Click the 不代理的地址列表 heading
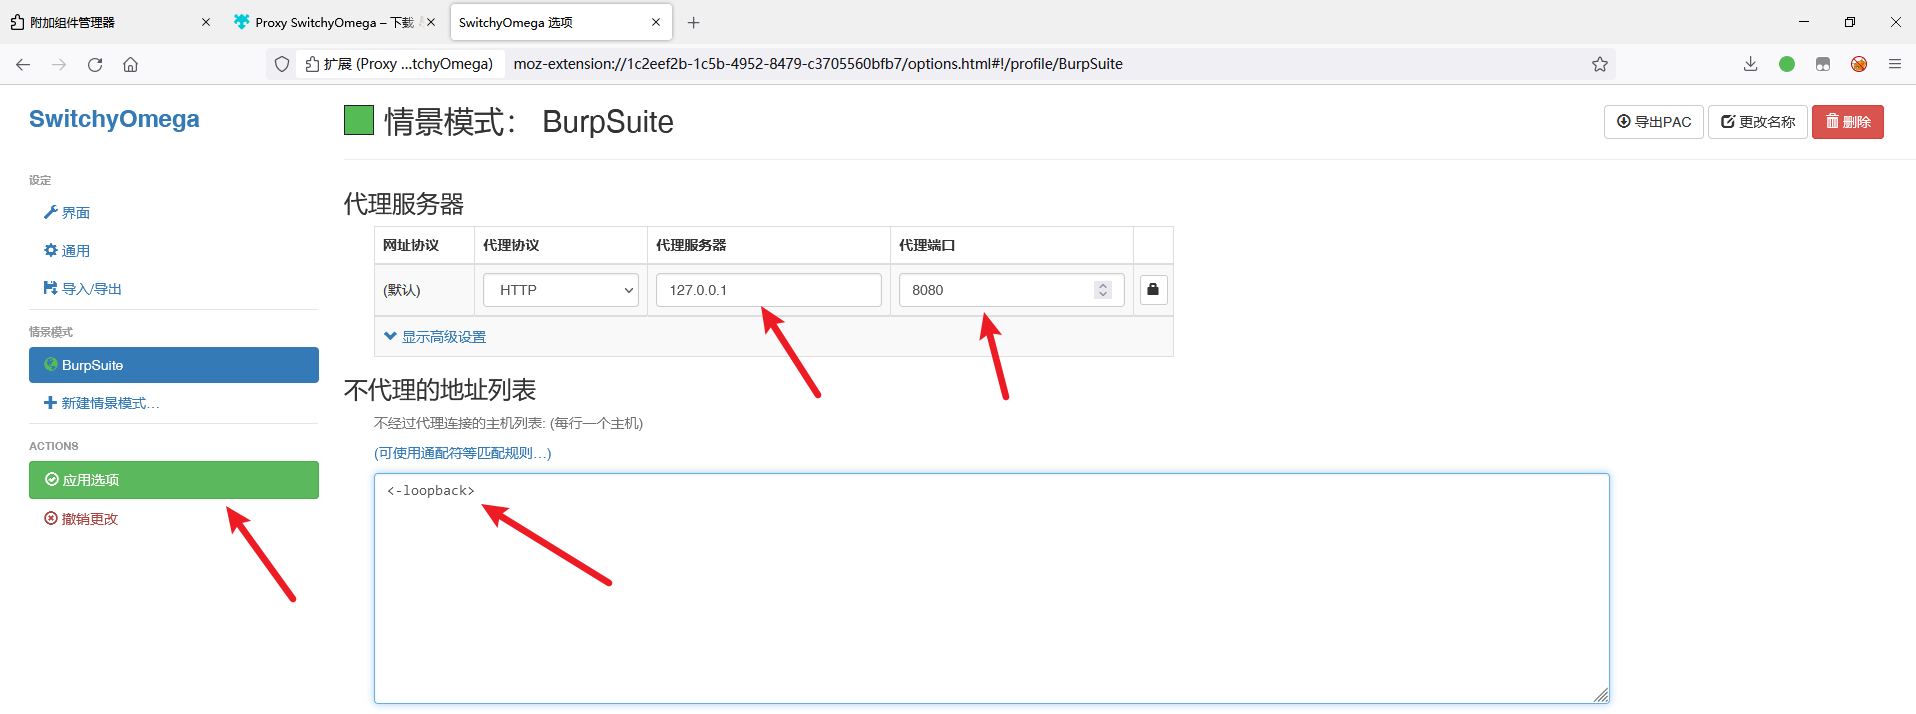 440,390
